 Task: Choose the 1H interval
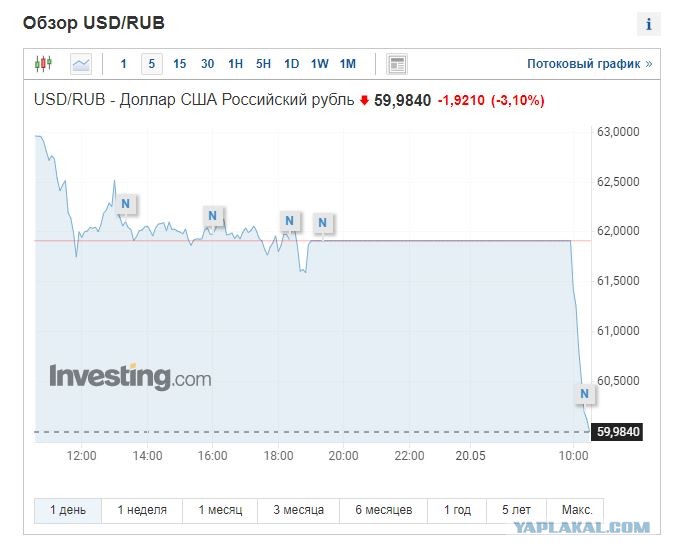235,64
